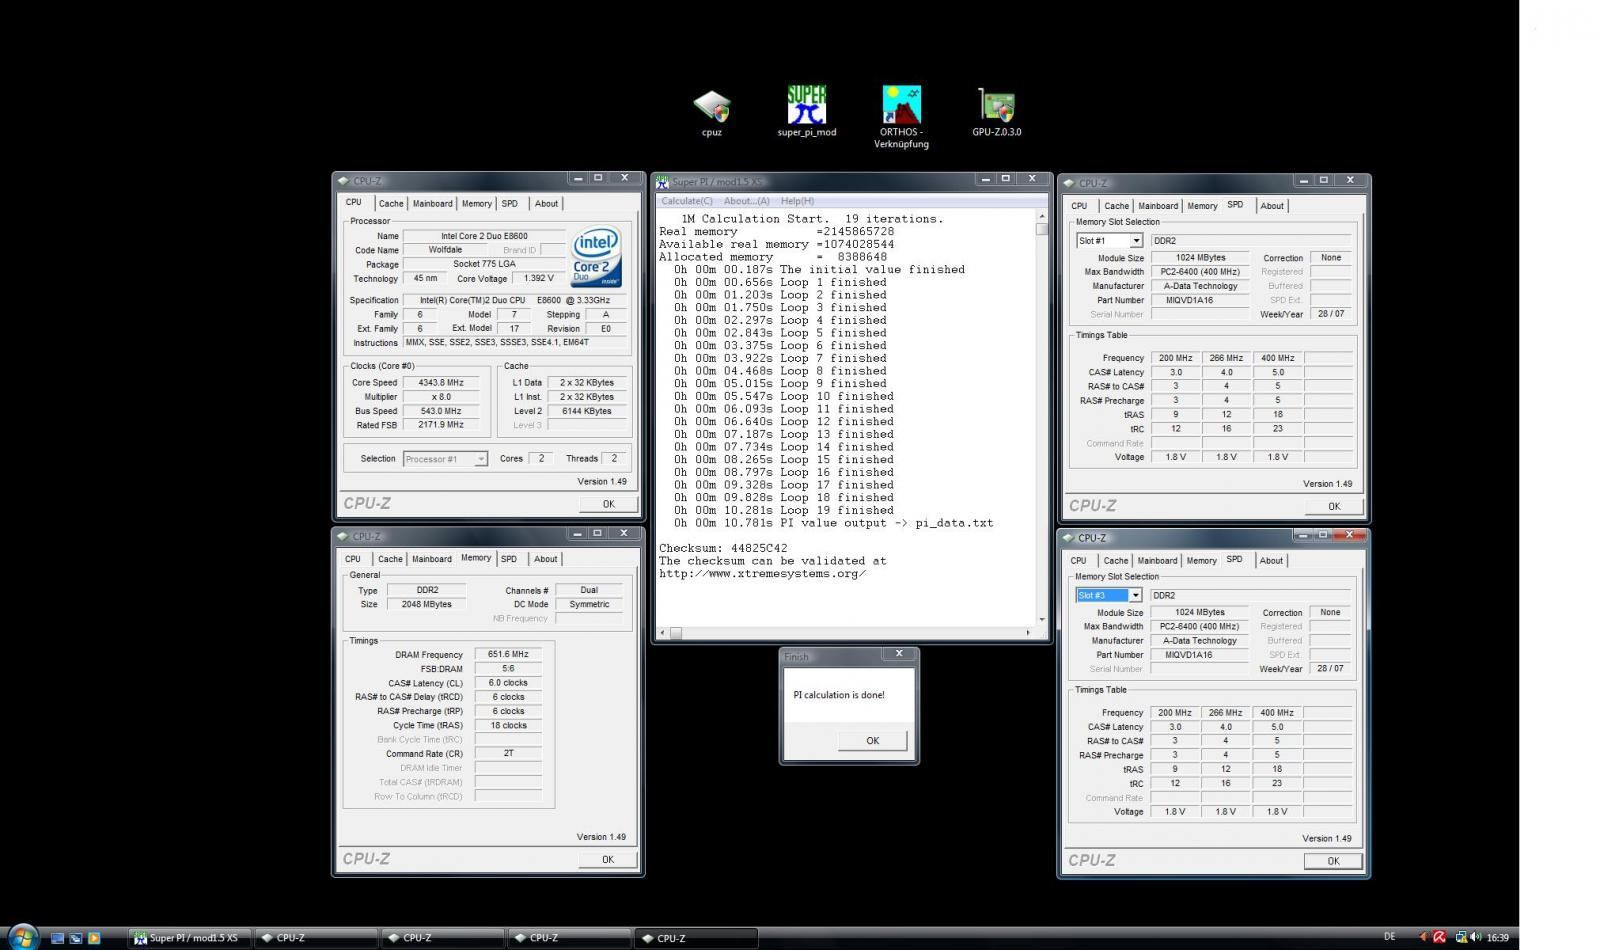The width and height of the screenshot is (1600, 950).
Task: Click the 'Checksum: 44825C42' line in Super PI
Action: tap(723, 548)
